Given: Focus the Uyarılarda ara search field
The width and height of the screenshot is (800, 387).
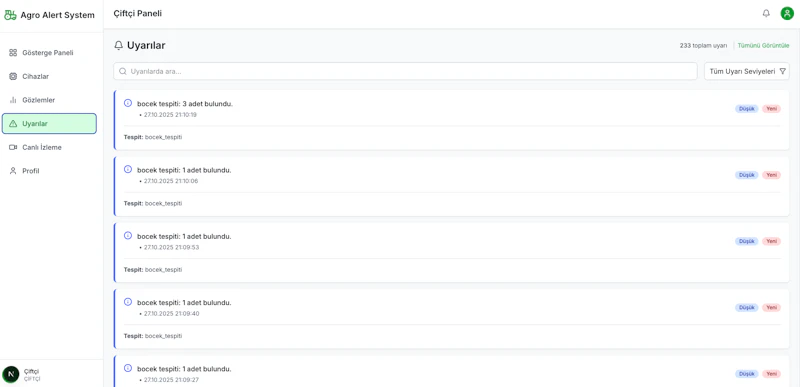Looking at the screenshot, I should [x=405, y=71].
